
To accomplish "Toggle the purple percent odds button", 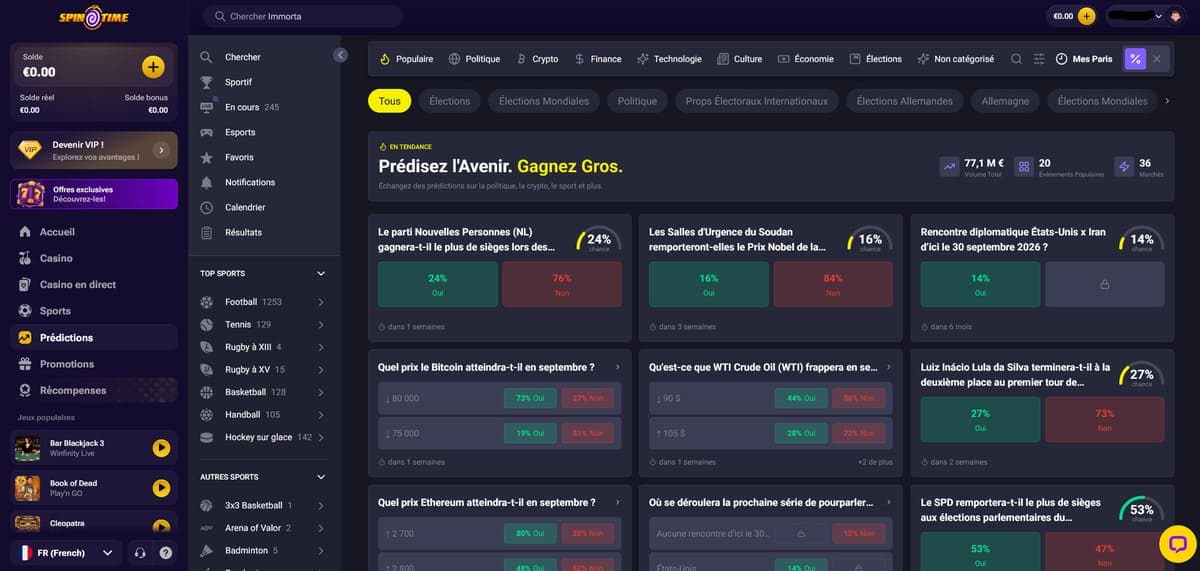I will click(x=1135, y=59).
